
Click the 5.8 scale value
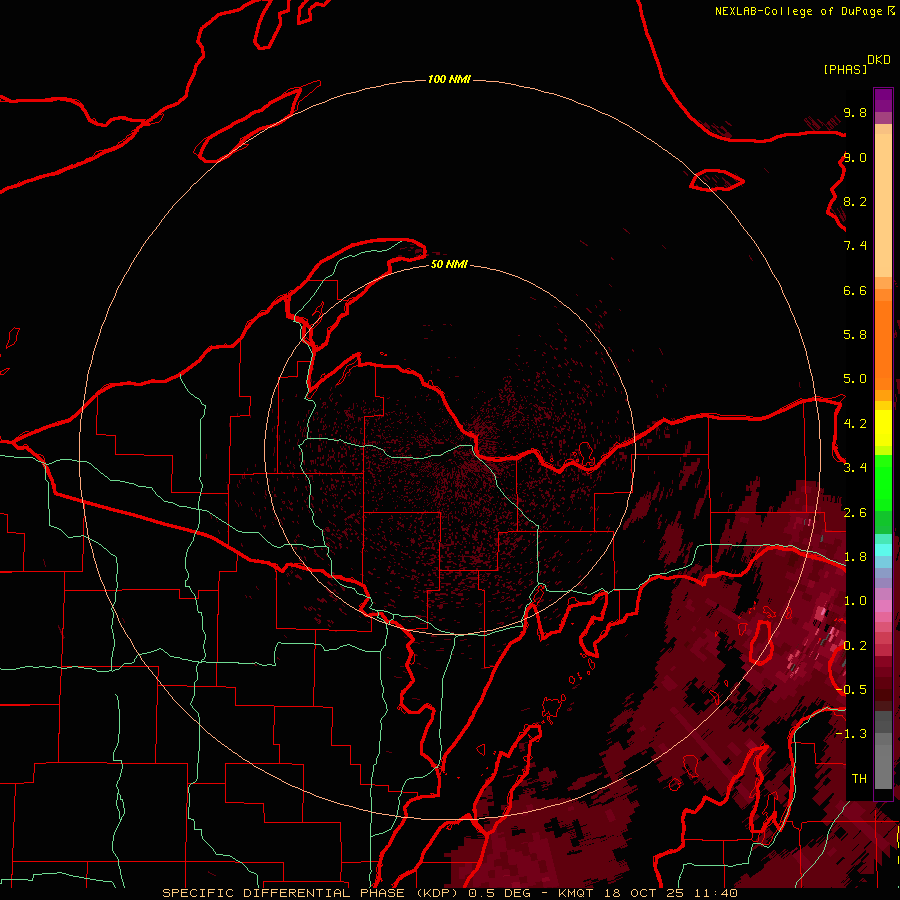pos(855,335)
